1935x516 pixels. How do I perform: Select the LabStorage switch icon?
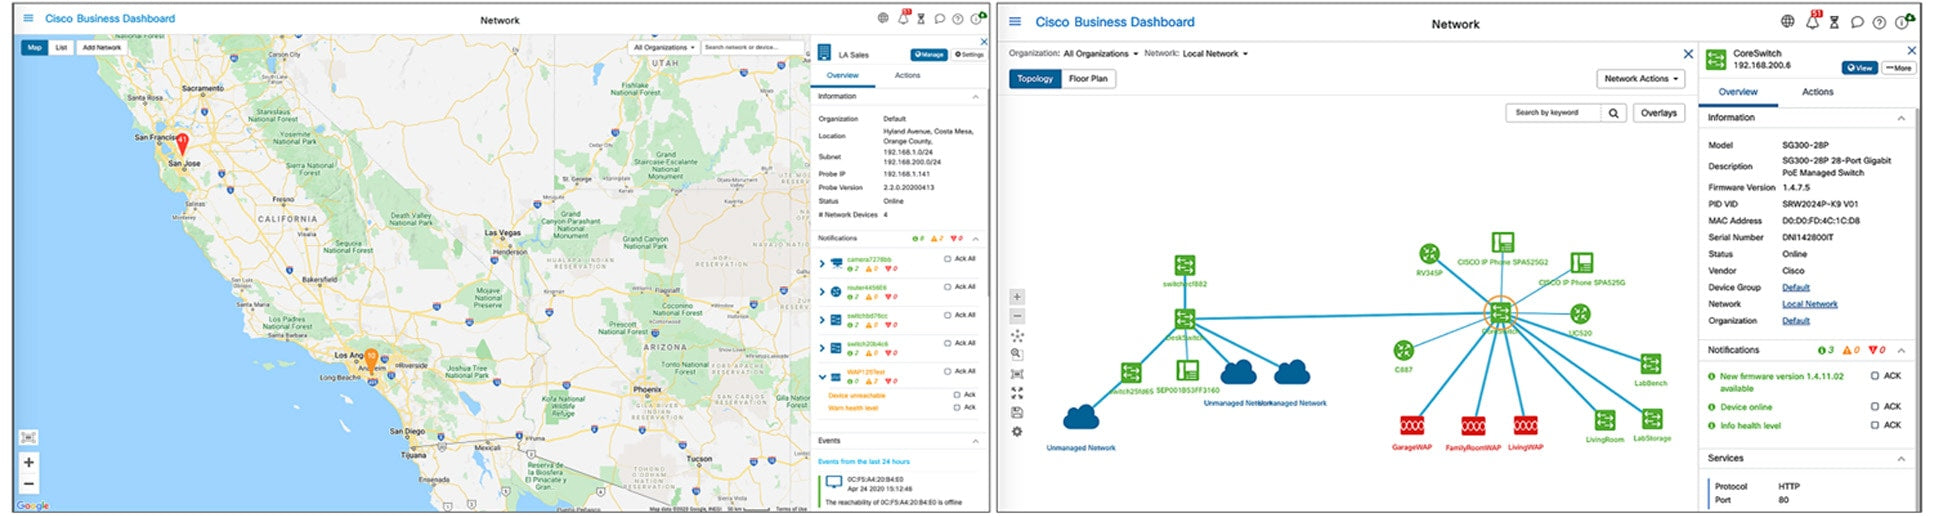click(x=1652, y=419)
